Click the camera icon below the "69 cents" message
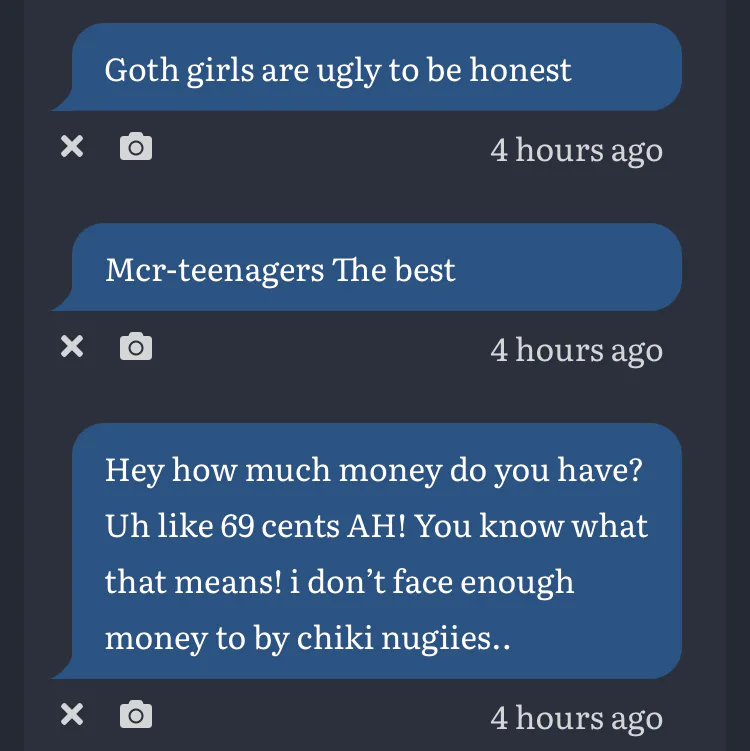 [135, 715]
